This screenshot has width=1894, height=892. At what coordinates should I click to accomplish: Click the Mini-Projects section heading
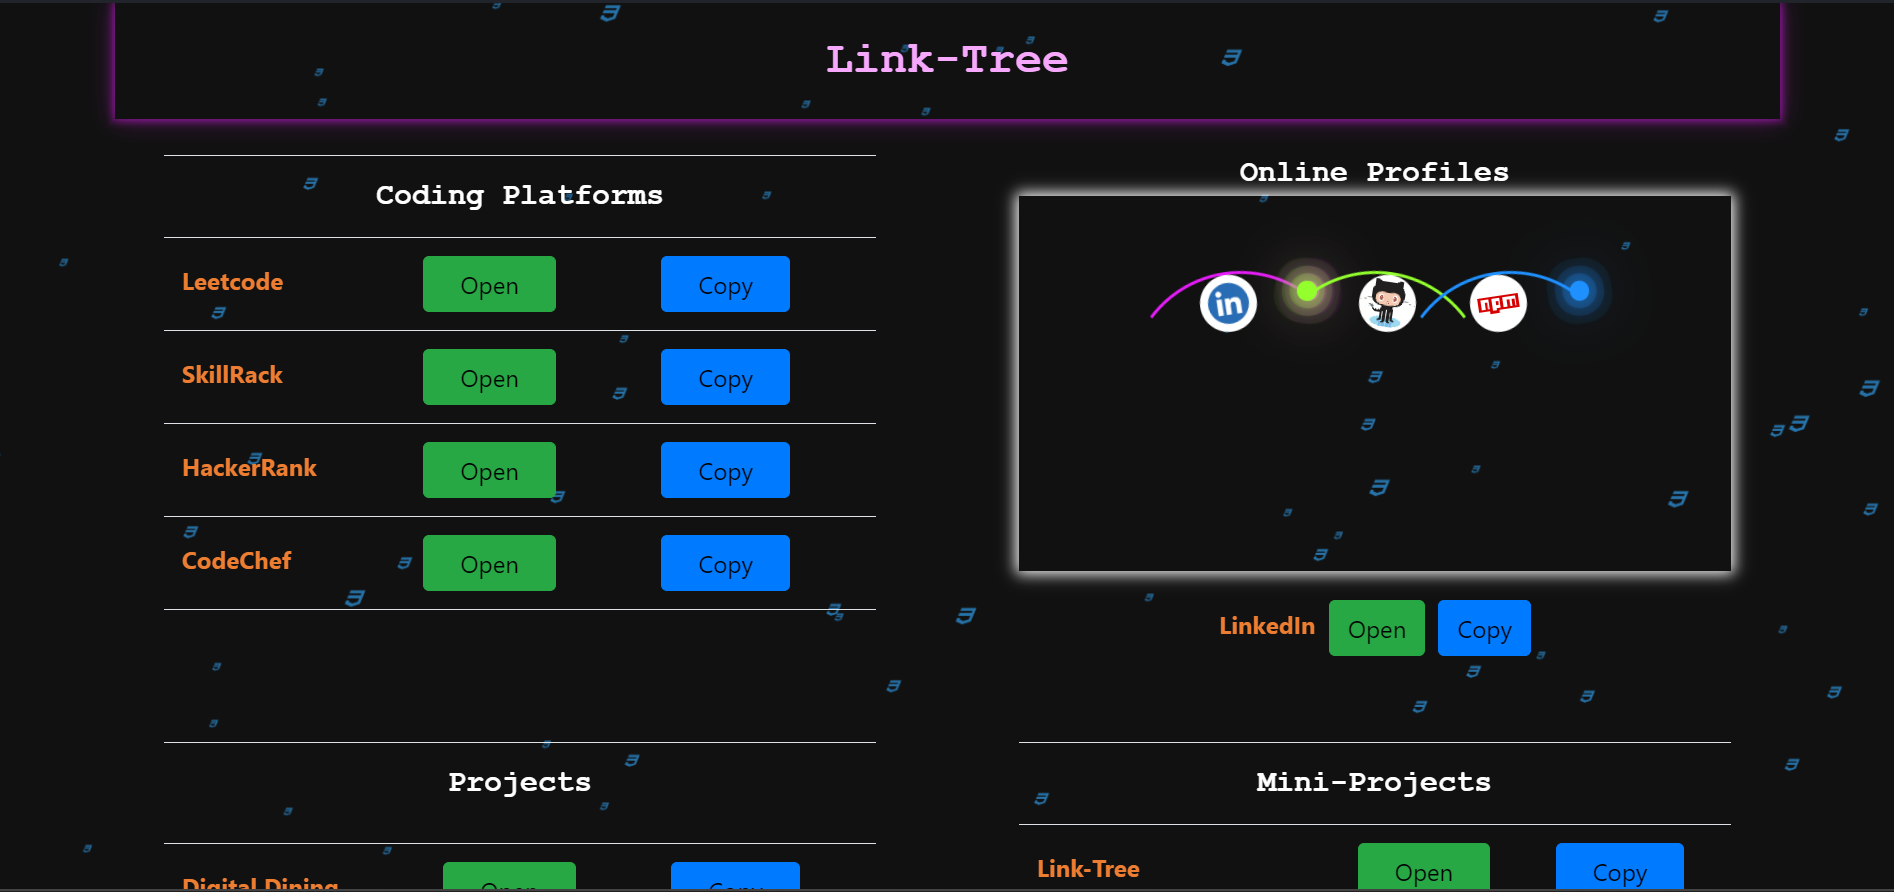(1374, 782)
